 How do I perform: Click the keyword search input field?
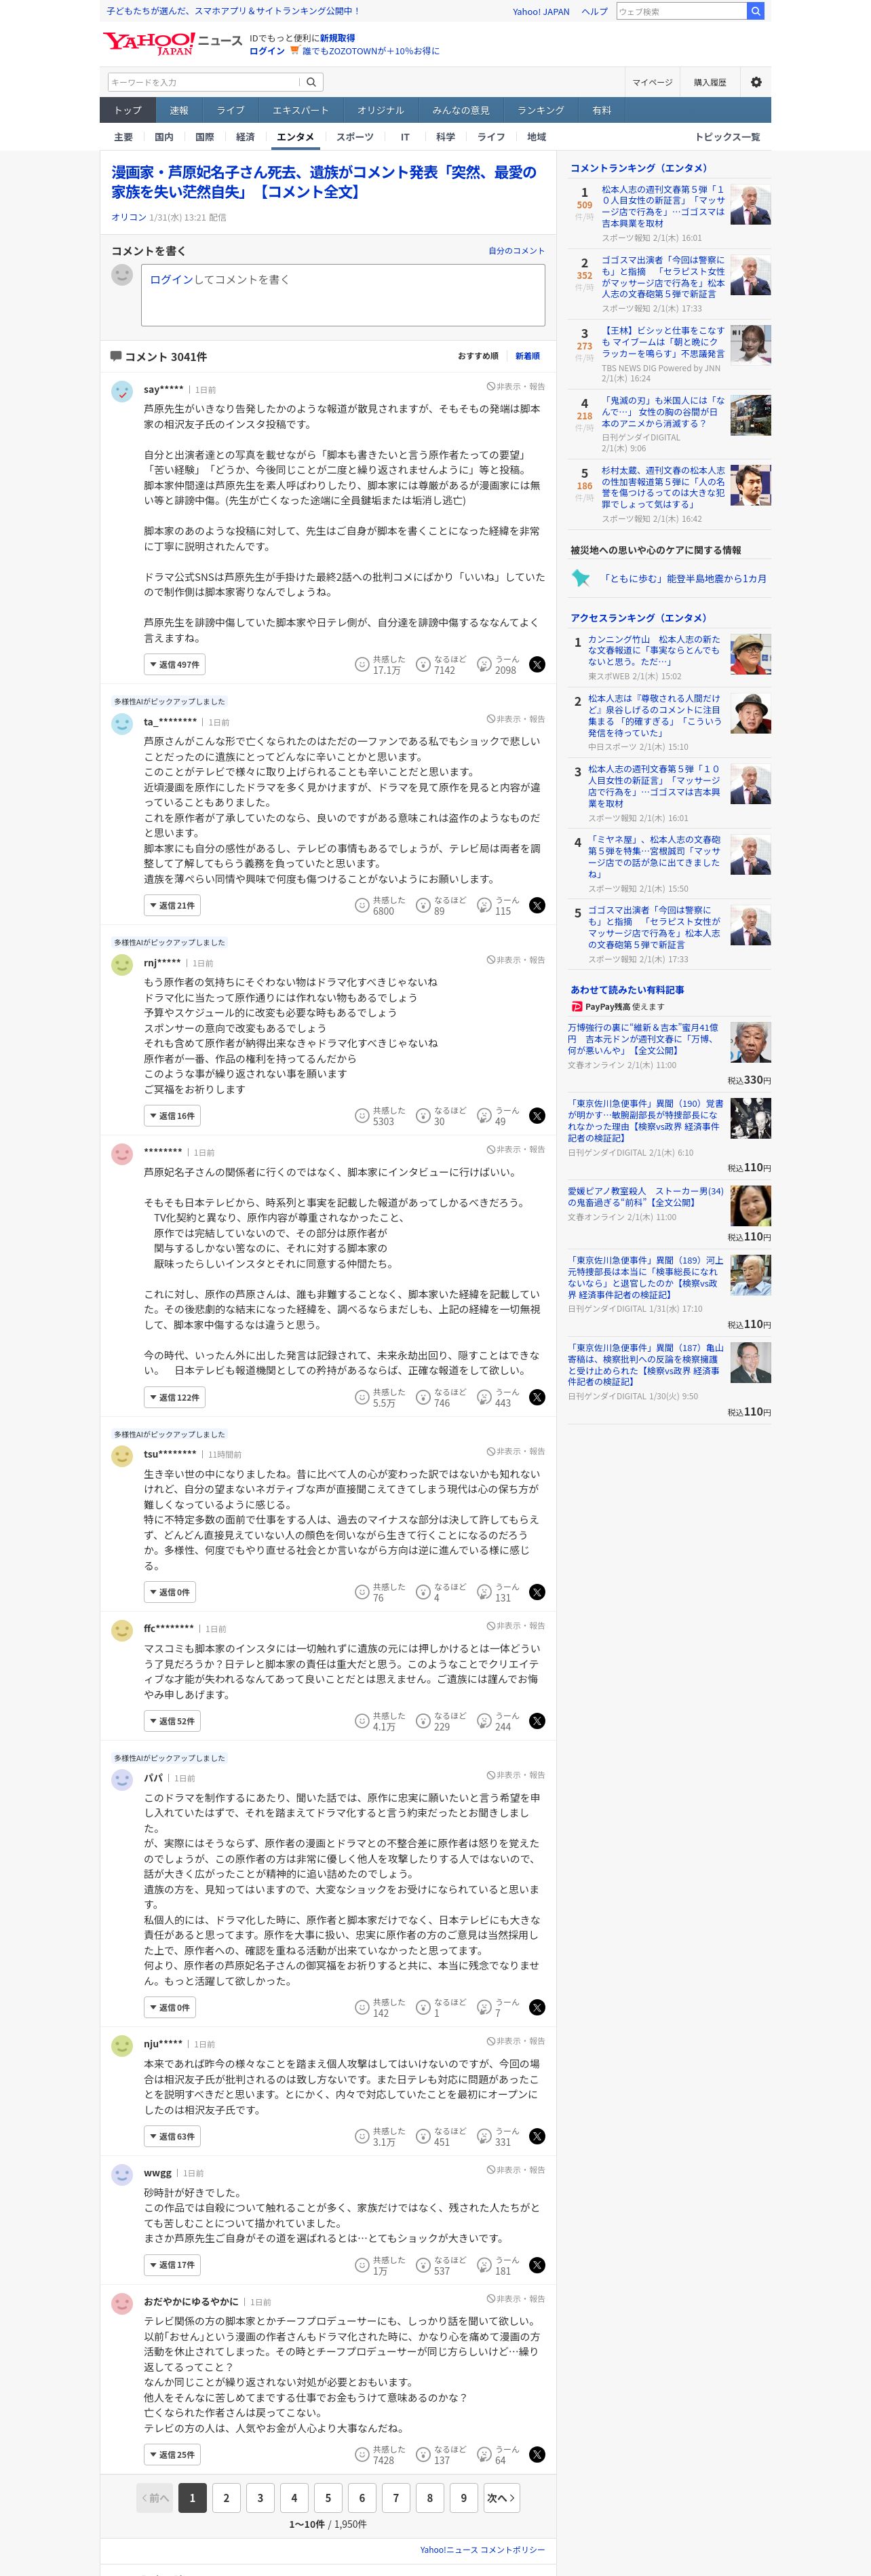click(205, 82)
